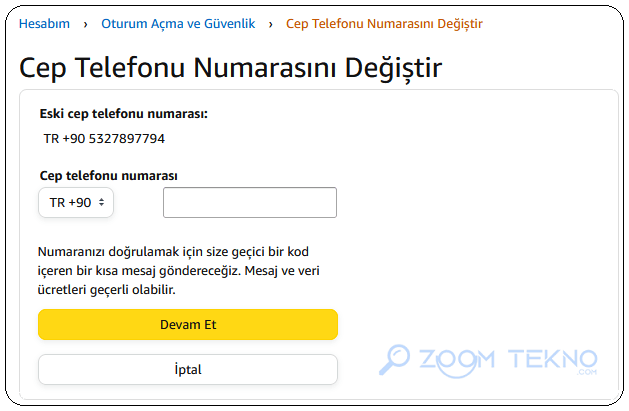Click the Numaranızı doğrulamak info text line

tap(173, 252)
